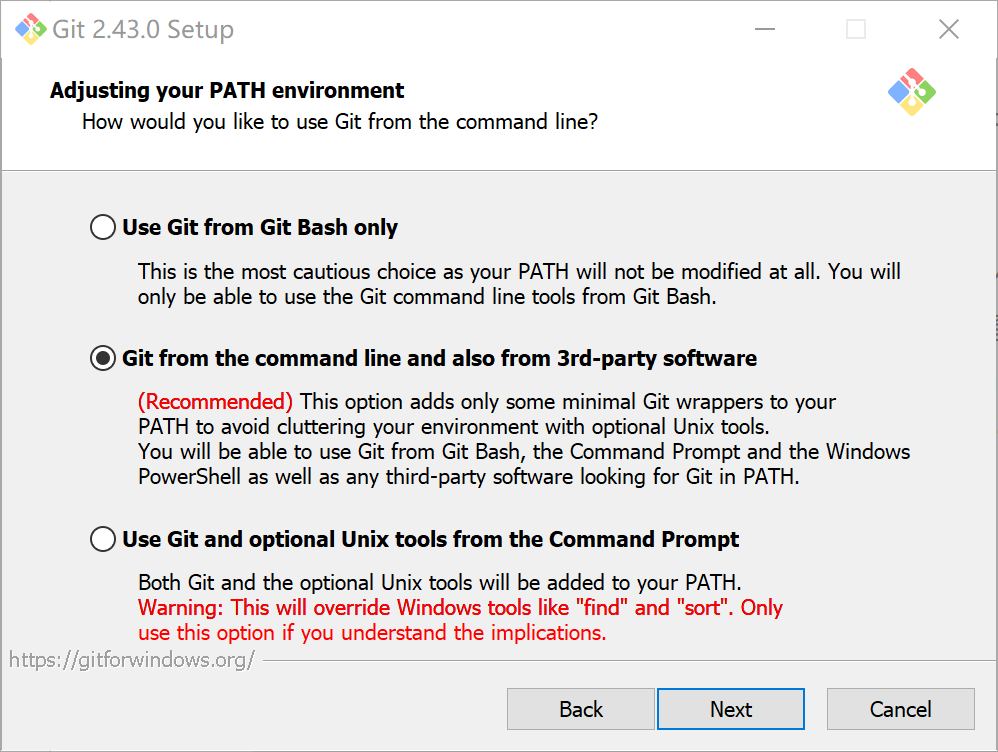This screenshot has height=752, width=998.
Task: Close the Git Setup window
Action: [949, 29]
